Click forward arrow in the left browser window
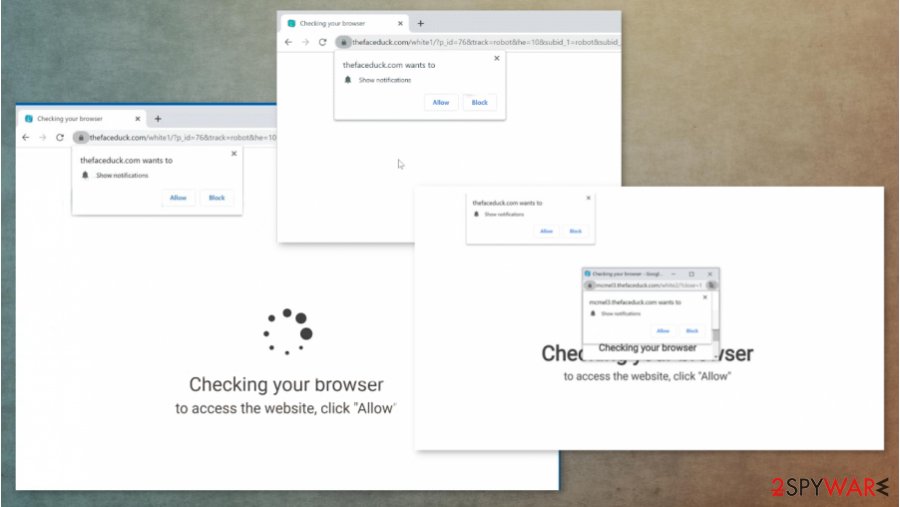The width and height of the screenshot is (900, 507). coord(42,137)
